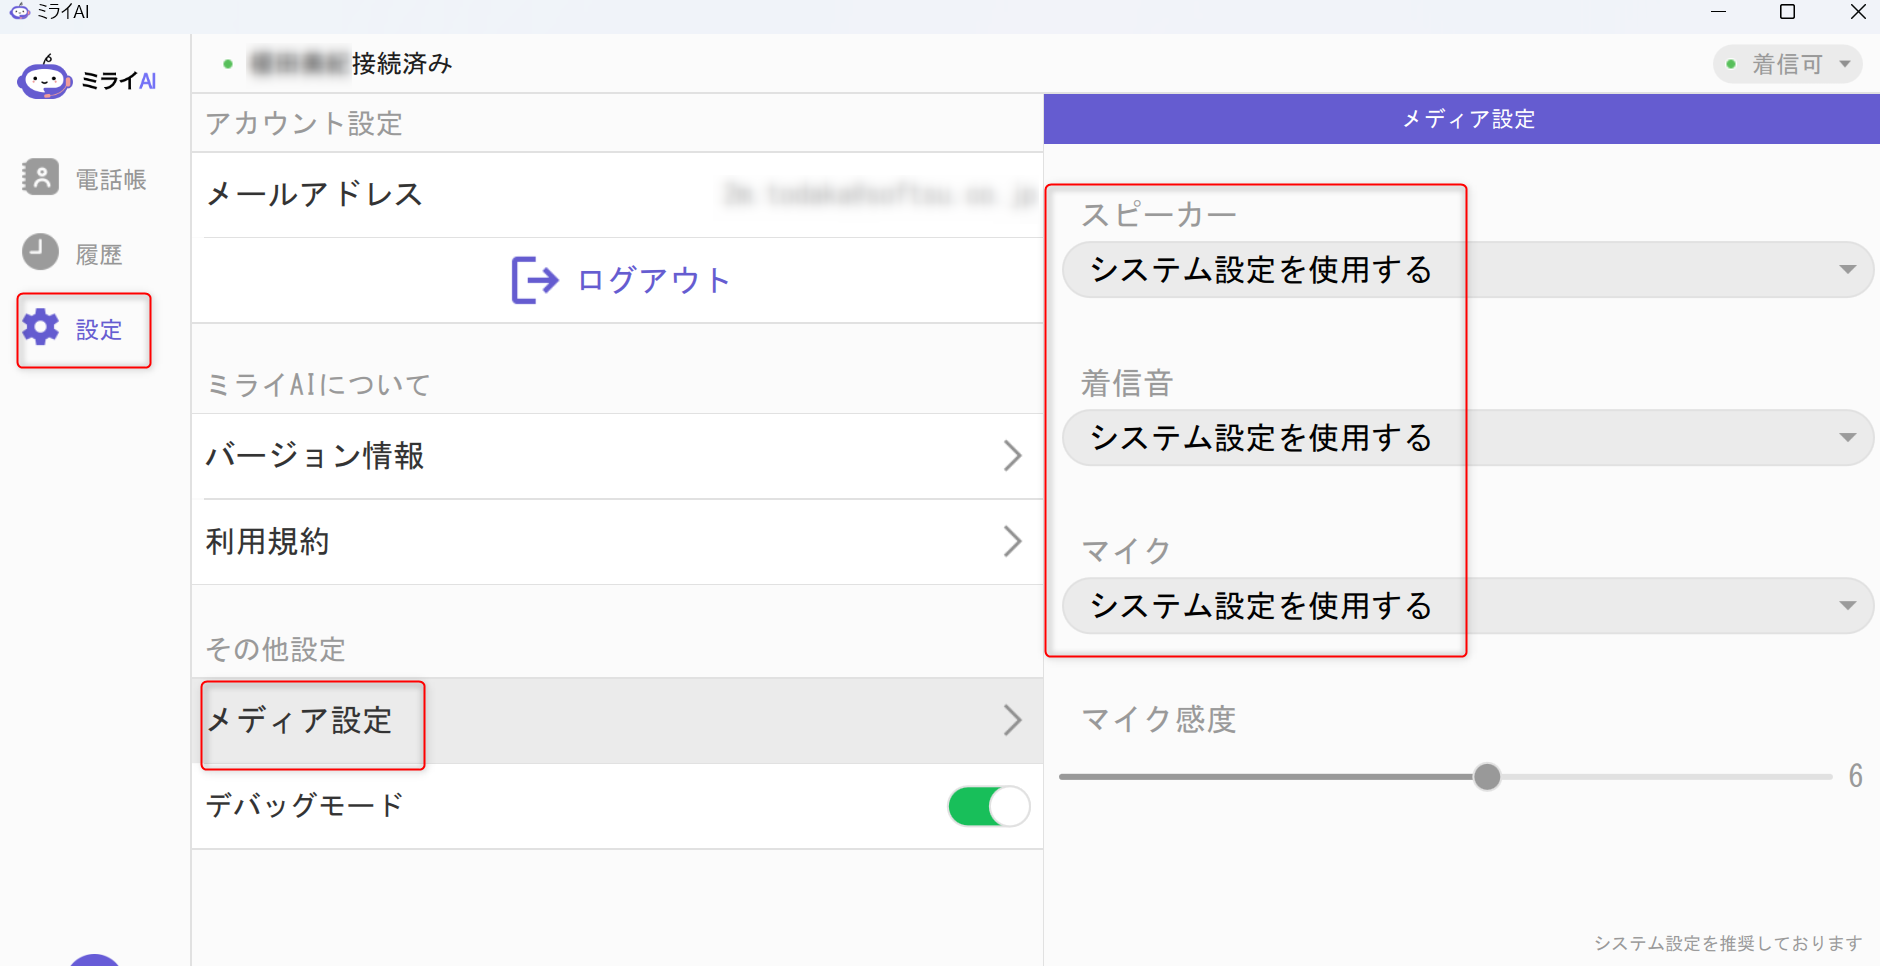Click the ミライAI robot logo icon

pyautogui.click(x=44, y=79)
